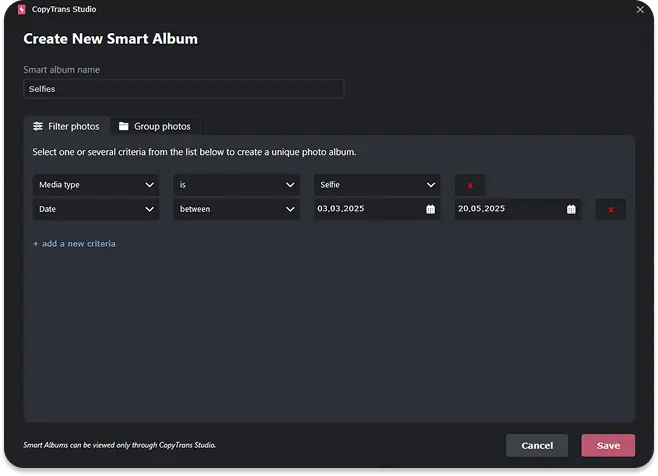Remove the Media type criteria row
This screenshot has height=476, width=658.
pos(470,185)
